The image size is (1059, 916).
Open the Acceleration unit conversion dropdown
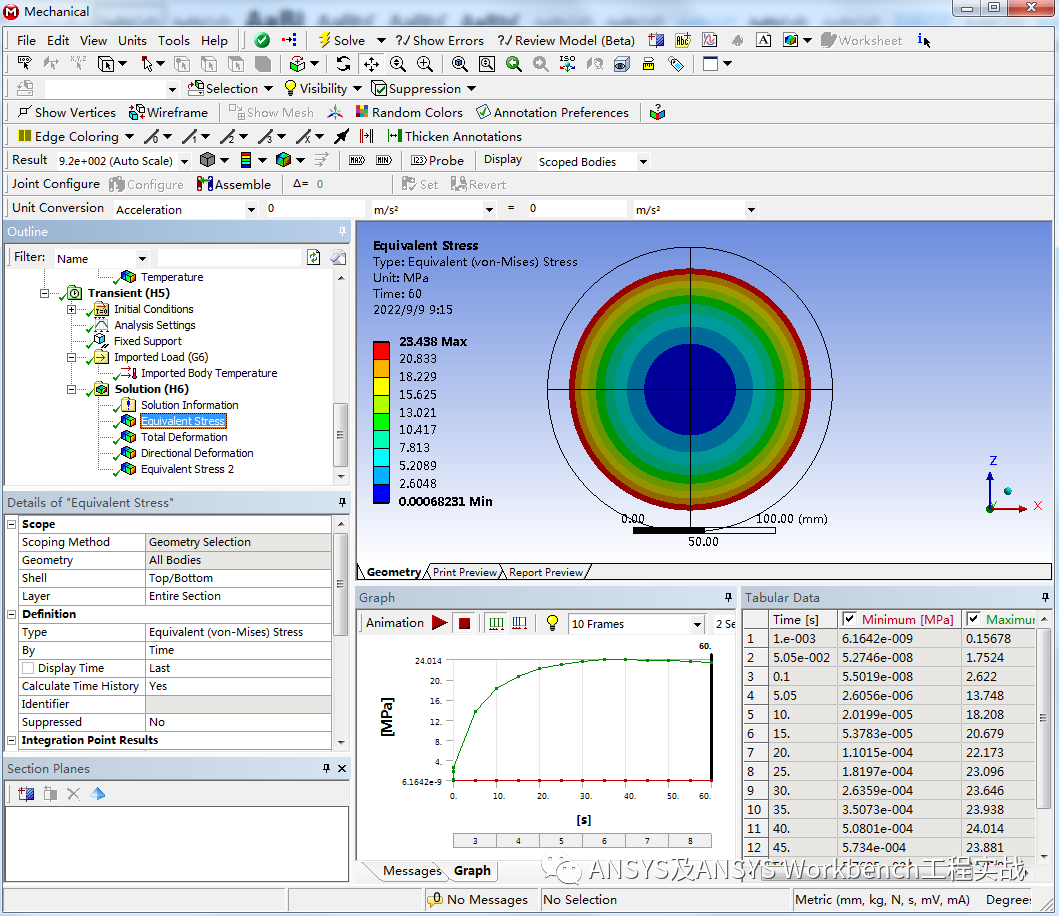click(251, 209)
